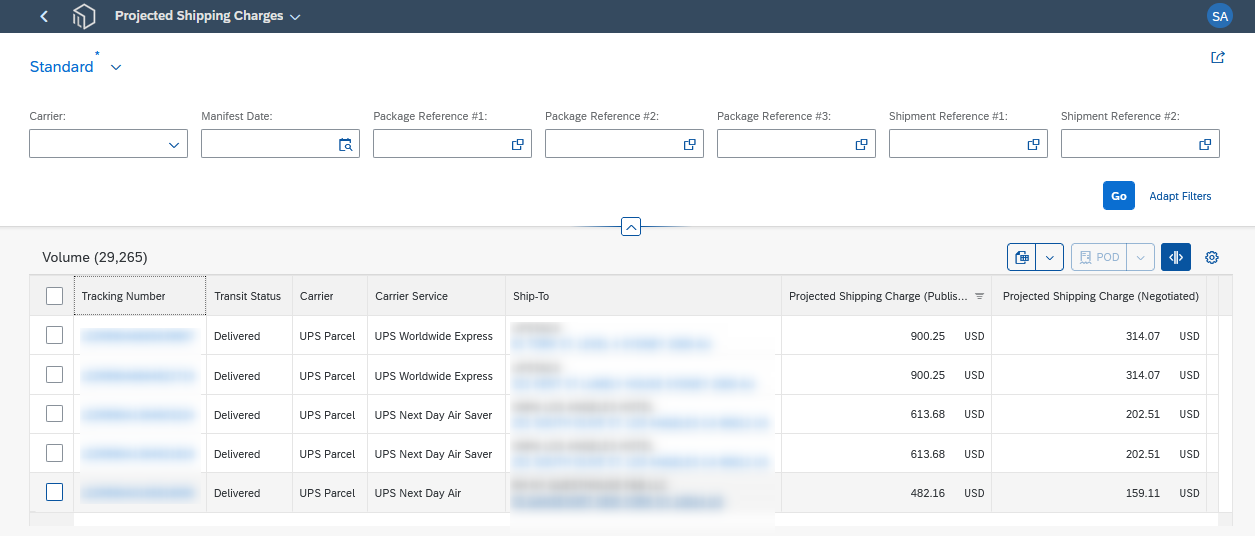Open the home logo icon
The image size is (1255, 536).
[x=84, y=16]
